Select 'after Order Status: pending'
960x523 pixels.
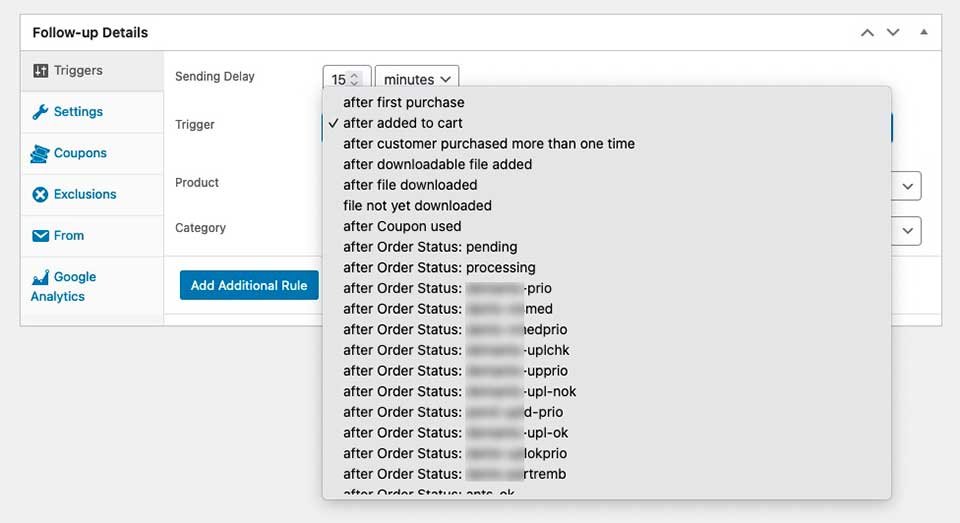(430, 247)
